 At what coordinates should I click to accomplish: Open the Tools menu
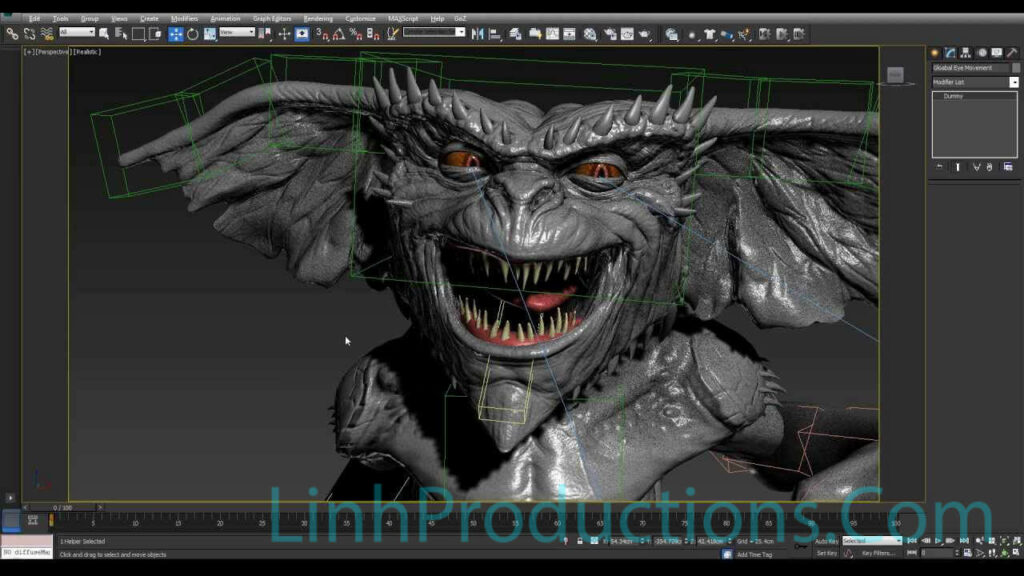pos(60,18)
